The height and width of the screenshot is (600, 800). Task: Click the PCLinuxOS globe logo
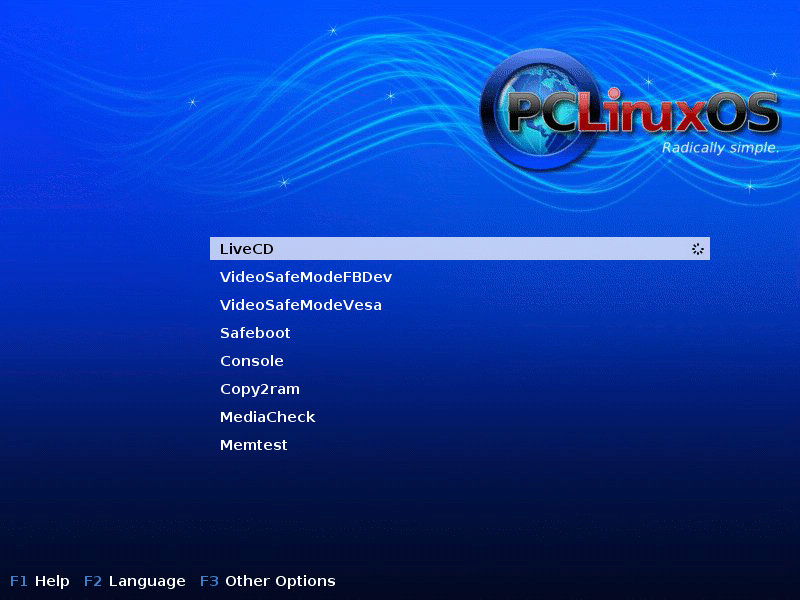[541, 110]
